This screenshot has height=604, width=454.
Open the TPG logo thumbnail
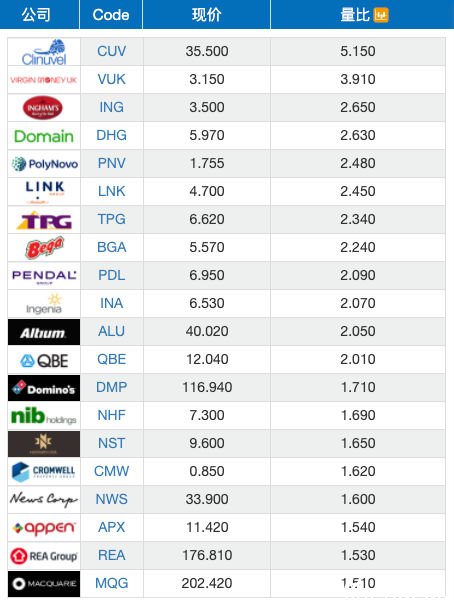[x=44, y=220]
